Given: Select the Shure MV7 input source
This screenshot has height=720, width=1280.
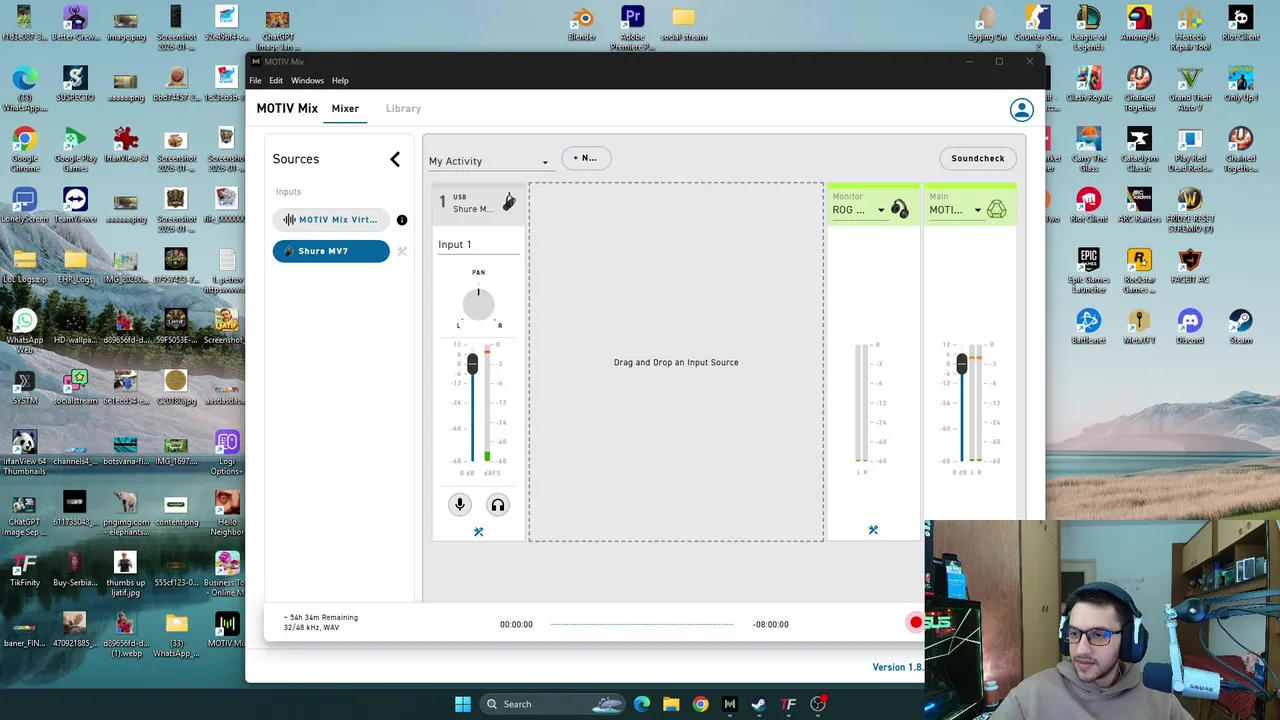Looking at the screenshot, I should (x=331, y=251).
